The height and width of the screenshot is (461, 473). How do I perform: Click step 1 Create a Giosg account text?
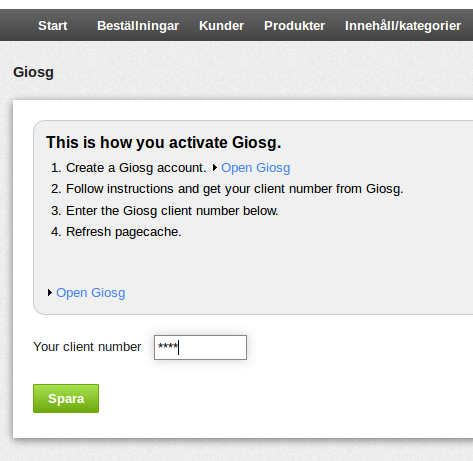[136, 168]
